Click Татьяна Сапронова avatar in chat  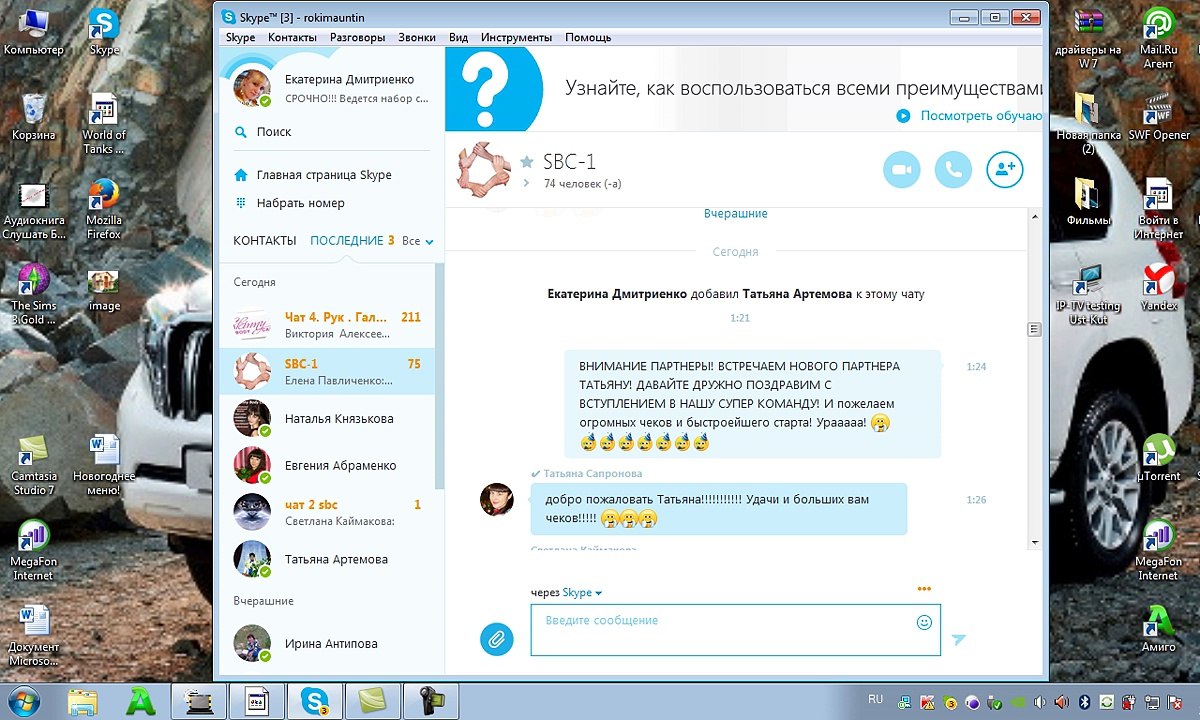coord(497,499)
